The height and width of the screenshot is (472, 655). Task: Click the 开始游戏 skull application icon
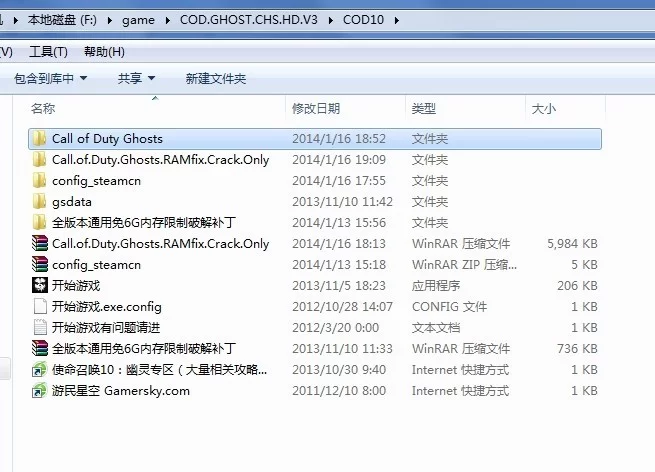coord(40,286)
